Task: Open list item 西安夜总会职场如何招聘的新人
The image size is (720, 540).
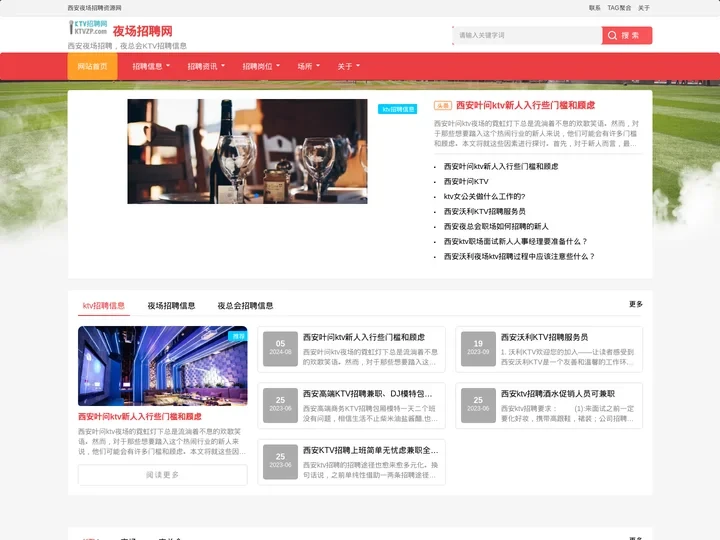Action: pyautogui.click(x=496, y=226)
